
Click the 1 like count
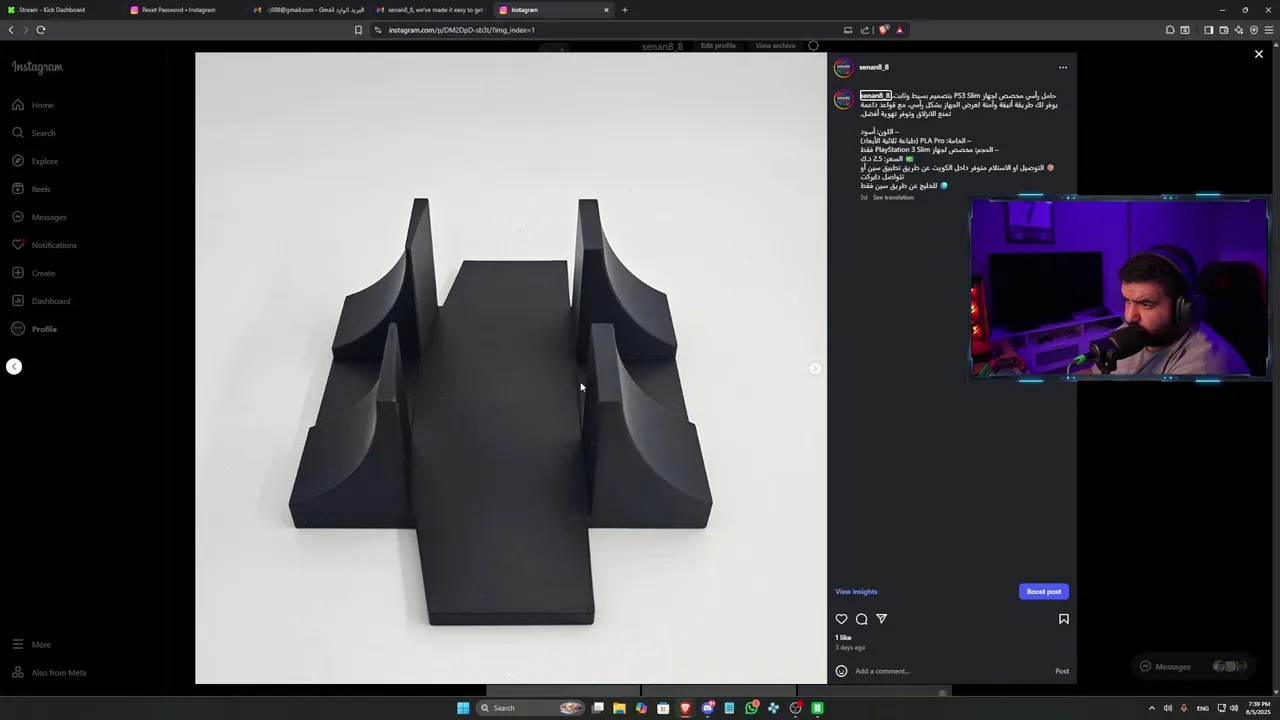click(x=843, y=638)
